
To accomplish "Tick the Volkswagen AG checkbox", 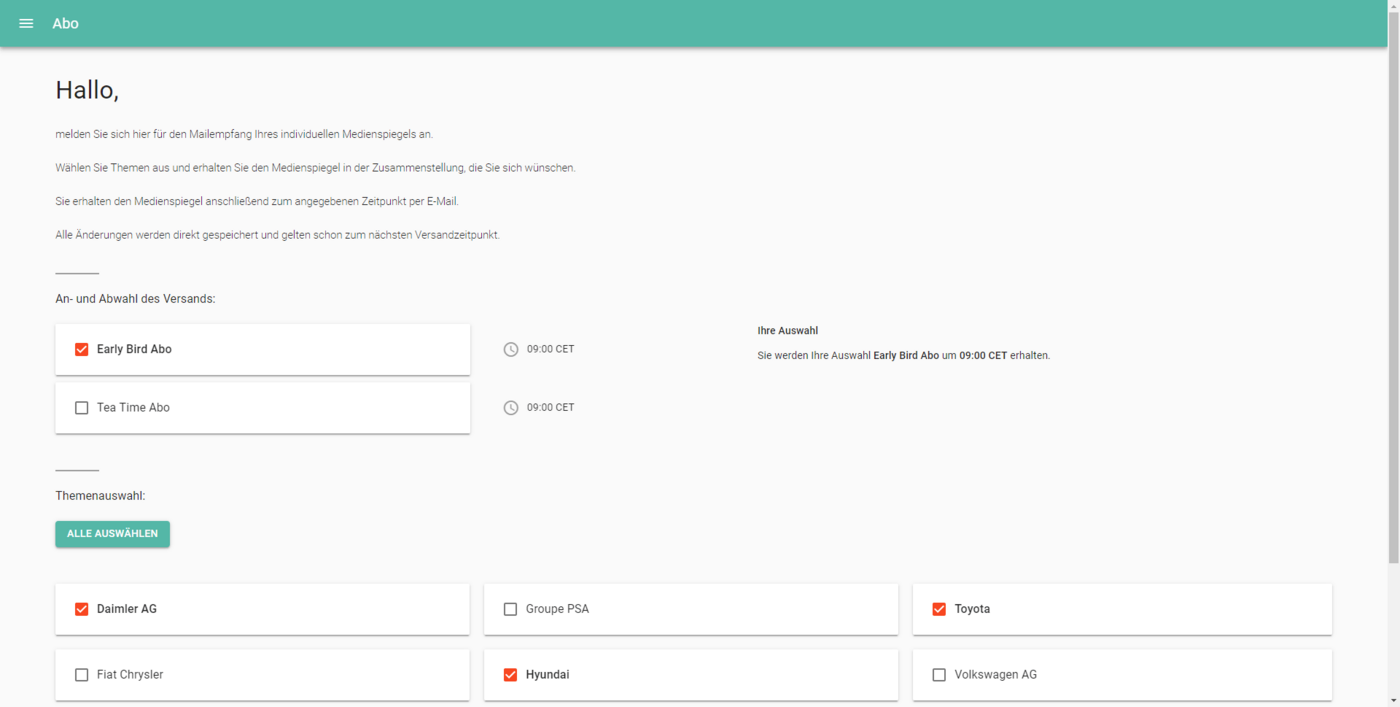I will pos(939,675).
